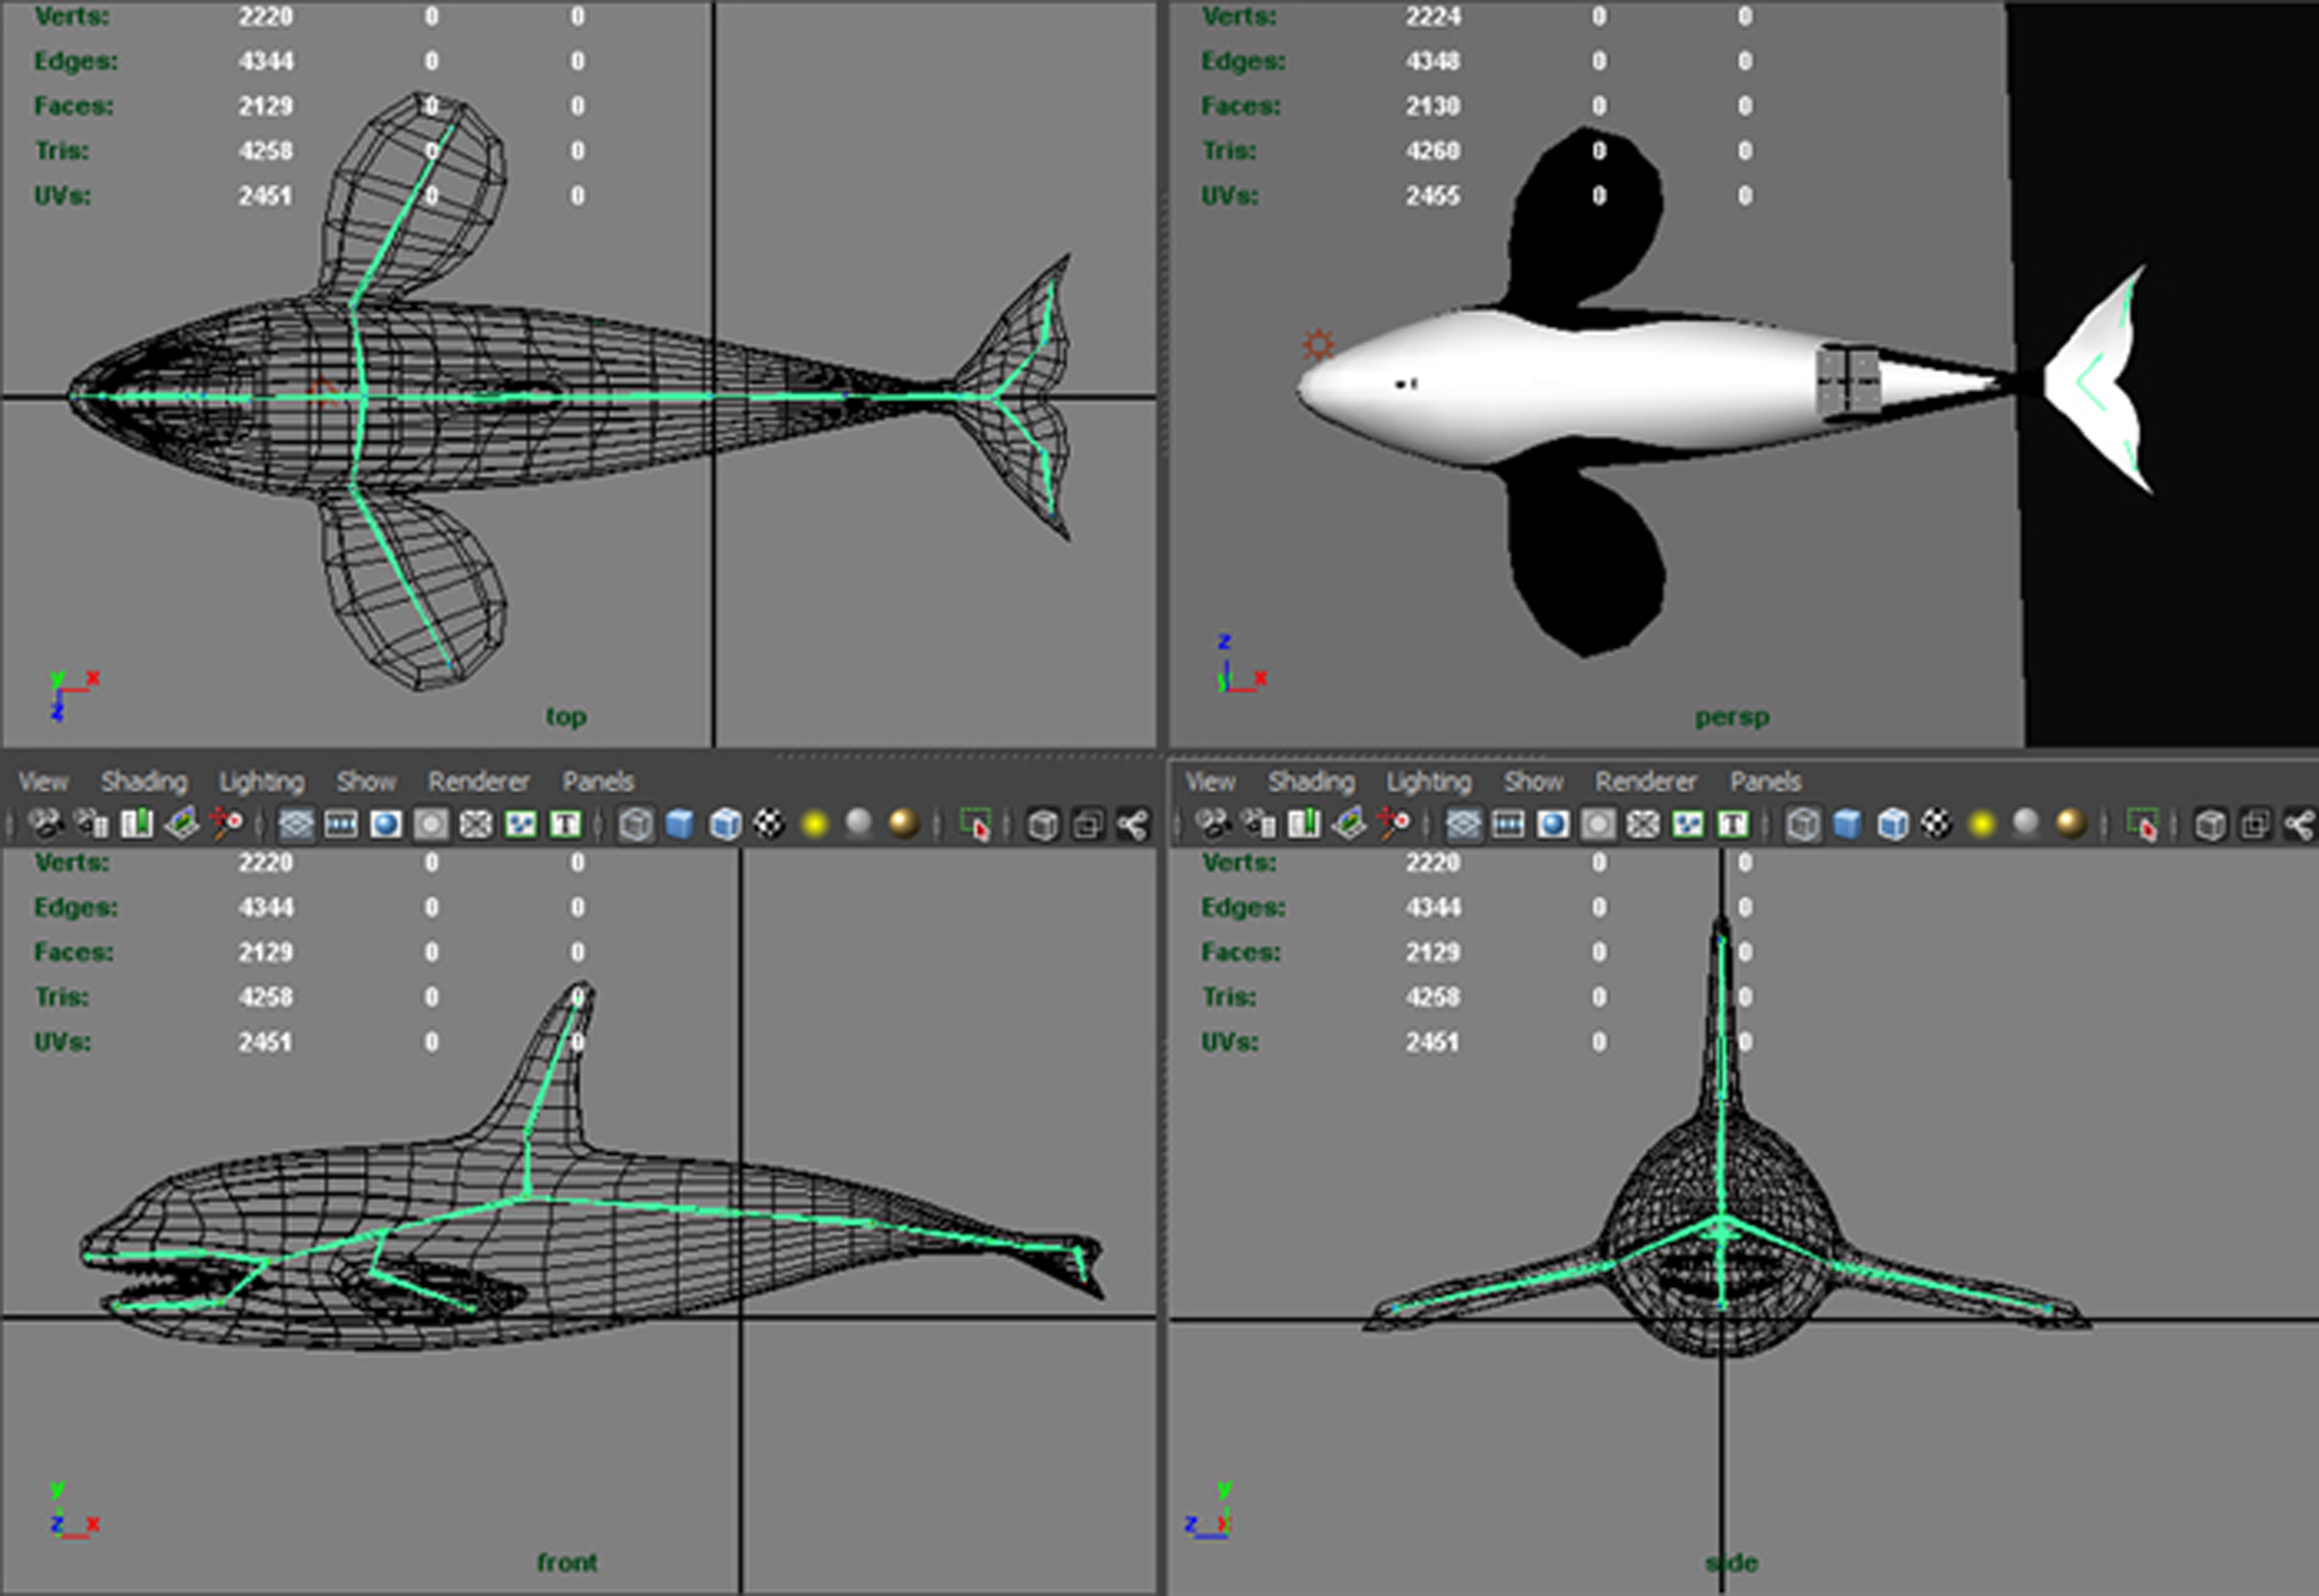Screen dimensions: 2319x1596
Task: Click Bookmarks icon in front panel toolbar
Action: point(137,825)
